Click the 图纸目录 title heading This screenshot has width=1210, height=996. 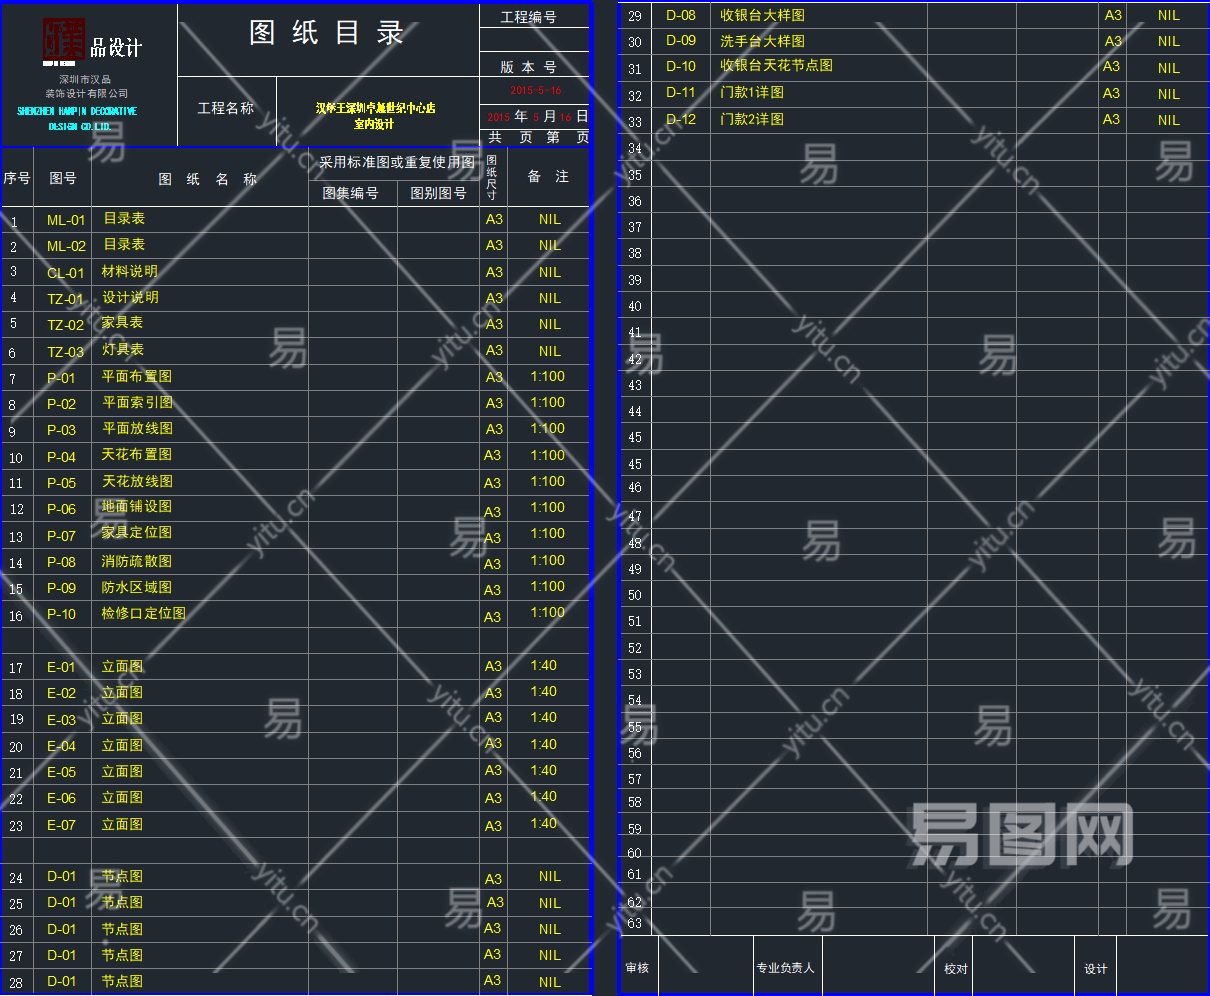coord(326,33)
